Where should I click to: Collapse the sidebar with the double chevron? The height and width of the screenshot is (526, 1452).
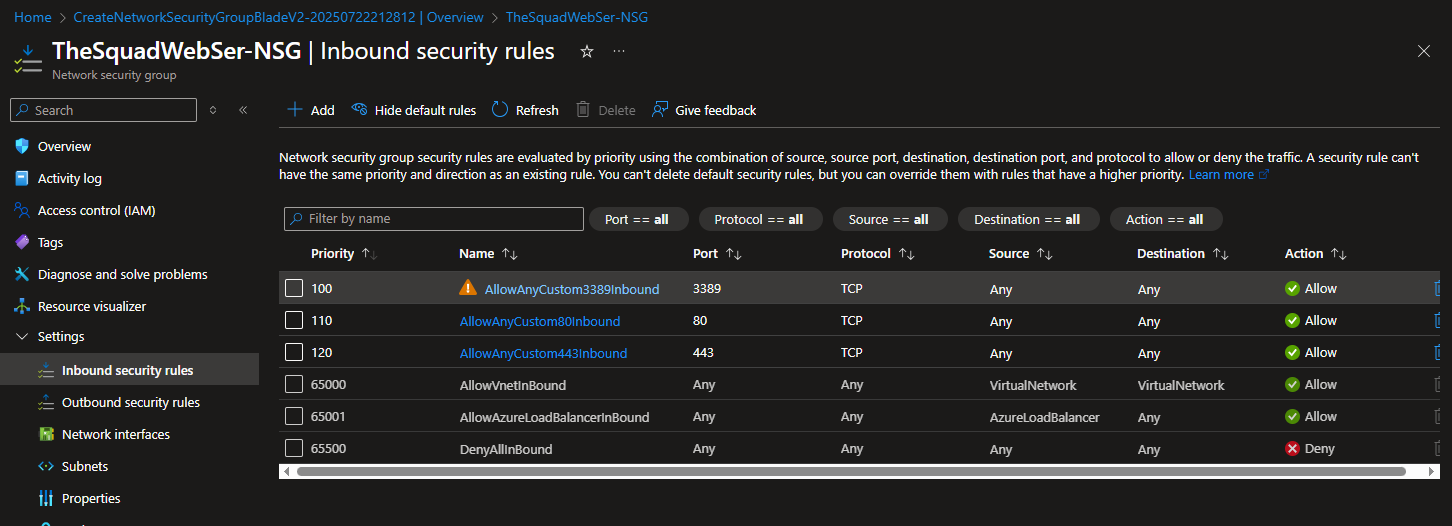[243, 110]
